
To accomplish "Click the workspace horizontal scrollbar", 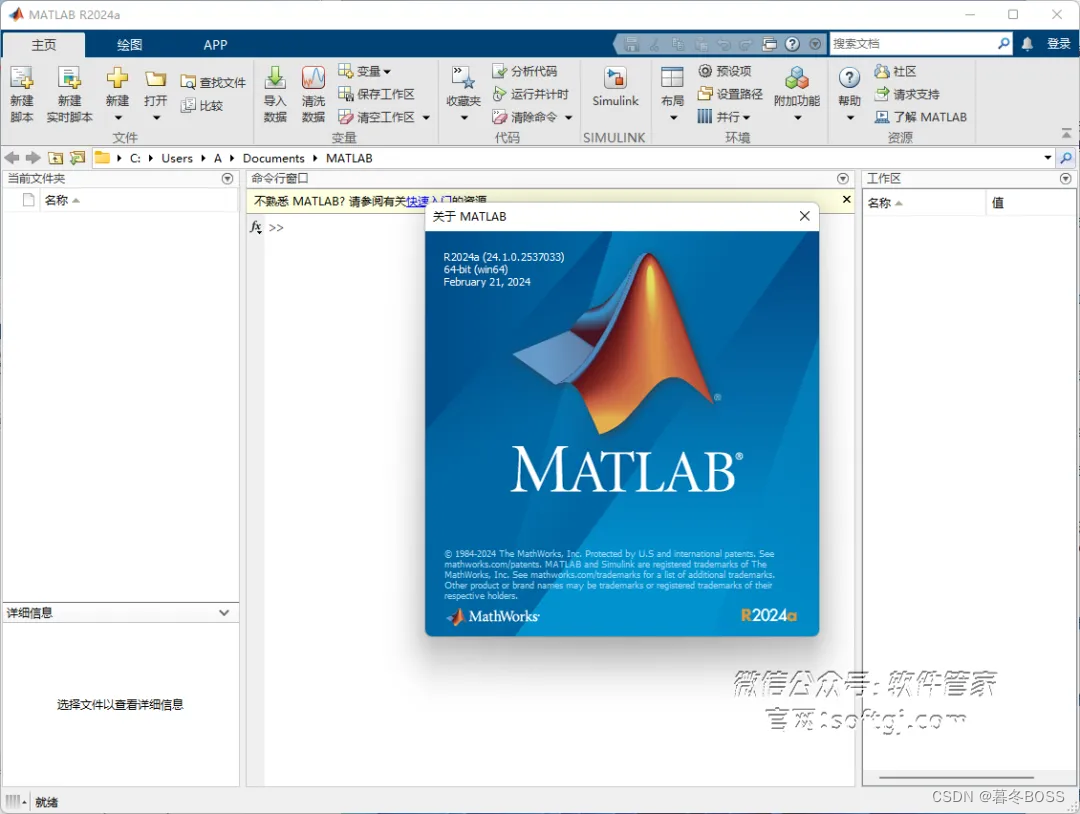I will click(x=957, y=778).
